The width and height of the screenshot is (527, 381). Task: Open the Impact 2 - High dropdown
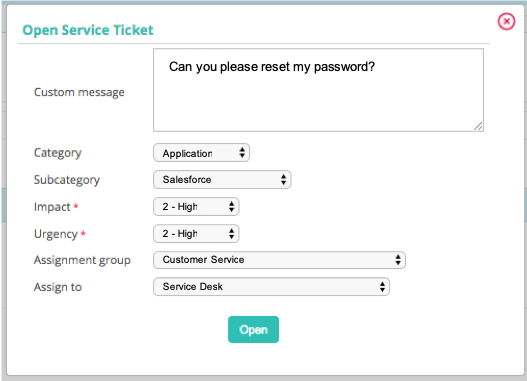(x=196, y=207)
